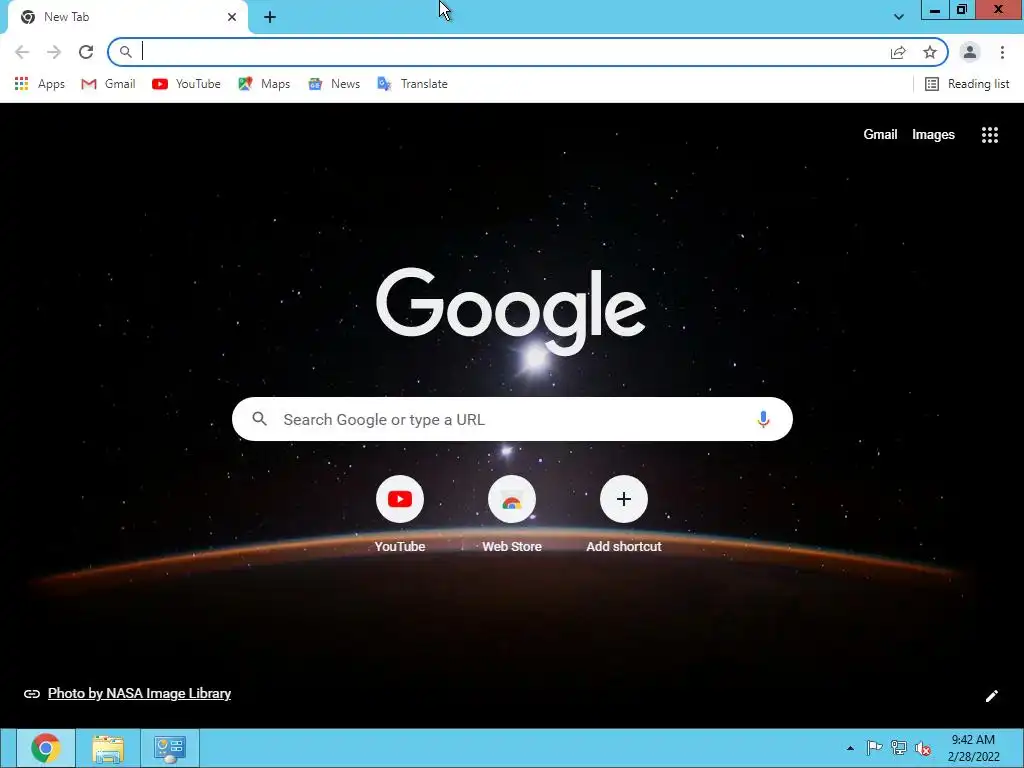
Task: Open YouTube bookmark in bookmarks bar
Action: click(x=186, y=84)
